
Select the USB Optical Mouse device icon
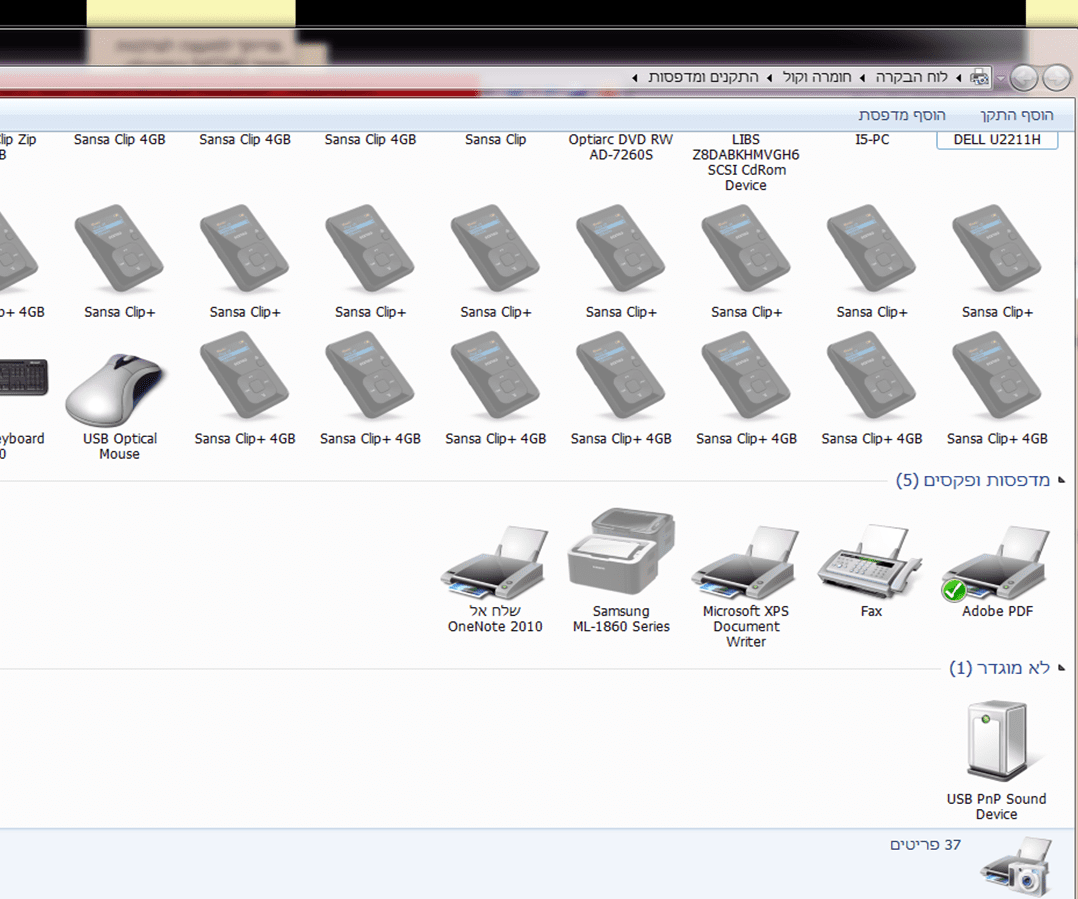pyautogui.click(x=115, y=390)
